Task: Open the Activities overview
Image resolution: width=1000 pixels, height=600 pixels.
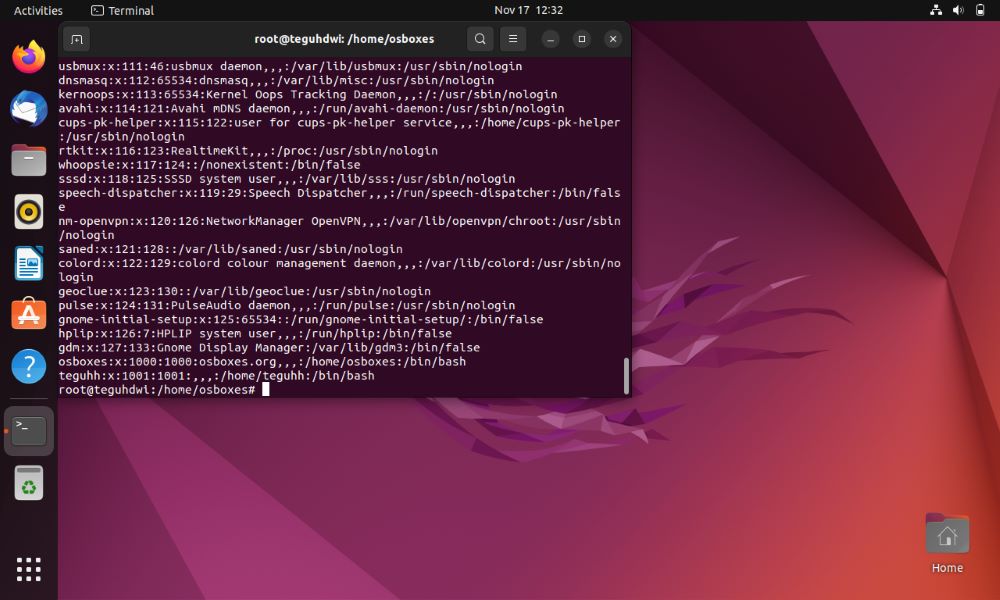Action: click(x=38, y=10)
